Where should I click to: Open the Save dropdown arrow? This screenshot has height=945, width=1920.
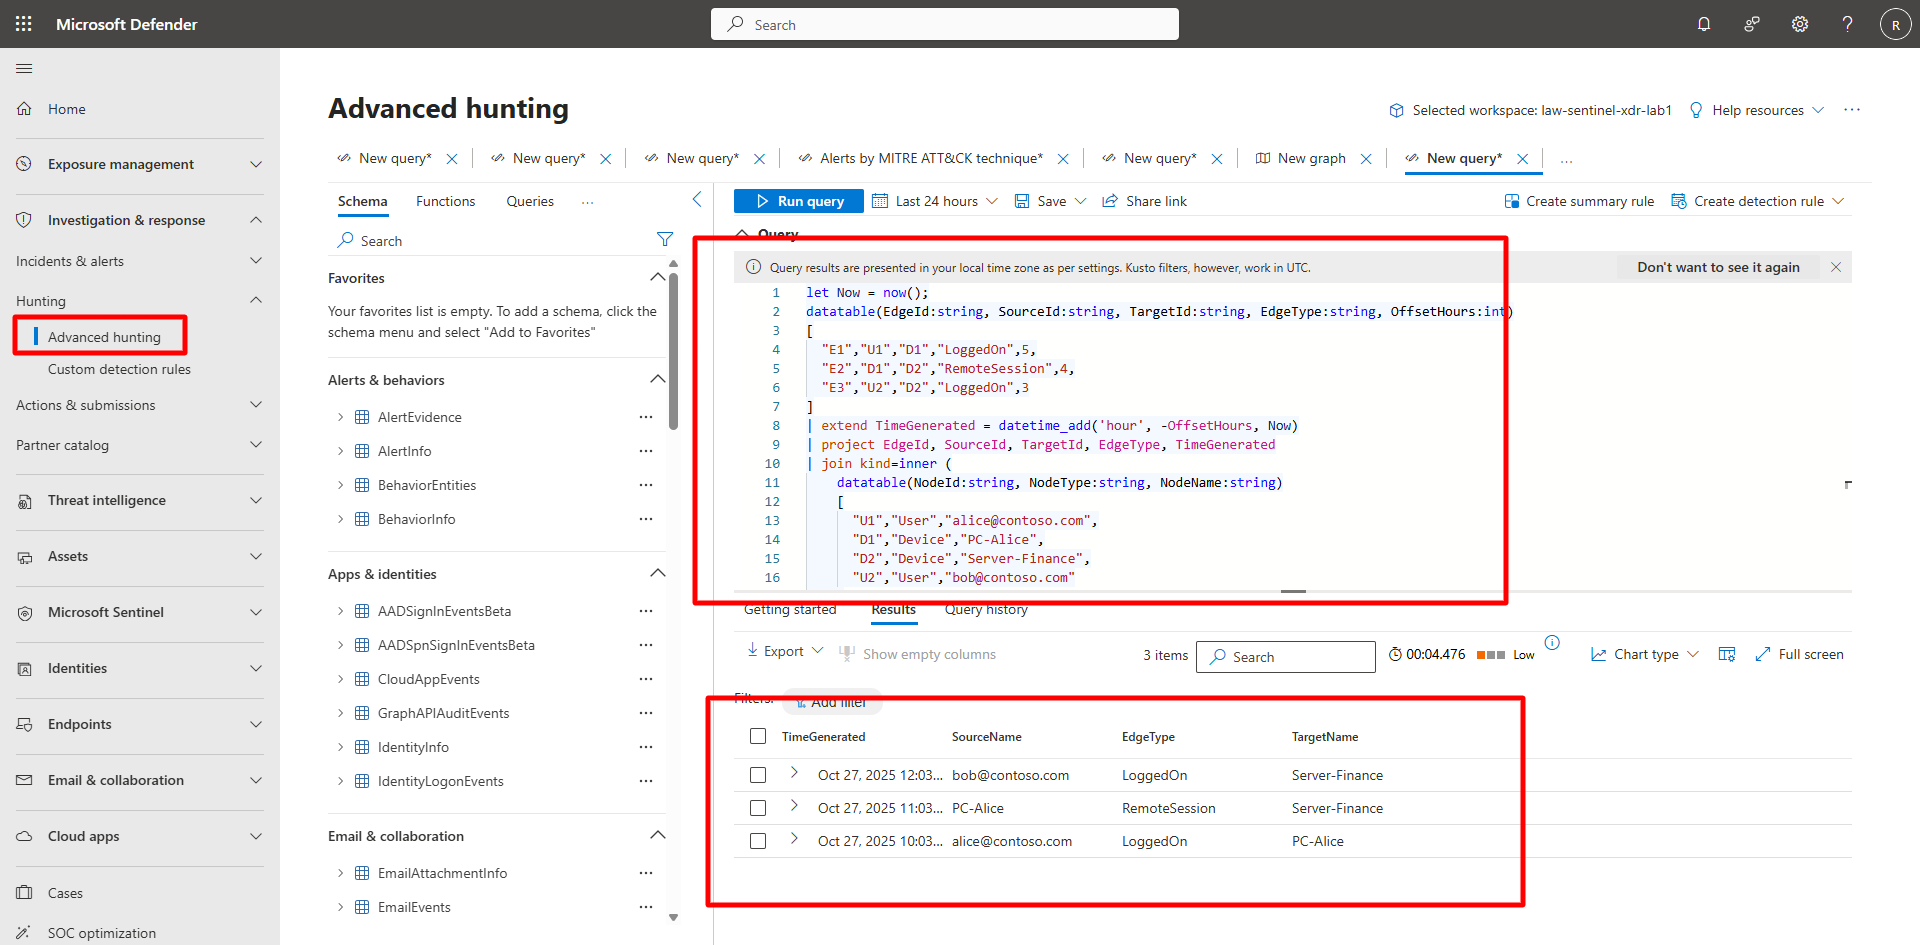[x=1081, y=201]
